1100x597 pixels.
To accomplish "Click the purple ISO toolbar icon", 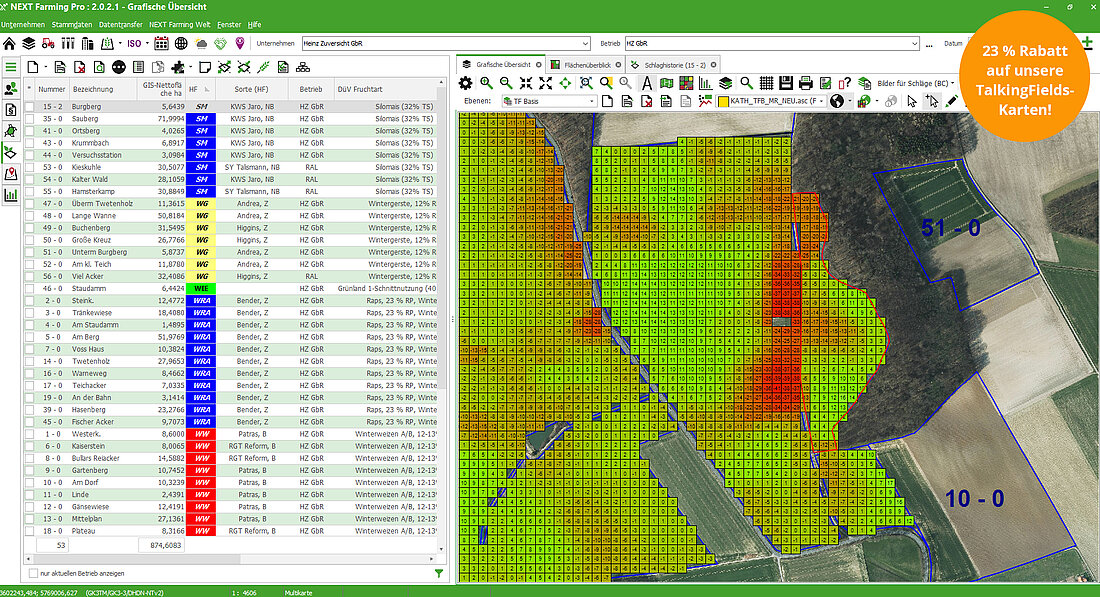I will tap(133, 43).
